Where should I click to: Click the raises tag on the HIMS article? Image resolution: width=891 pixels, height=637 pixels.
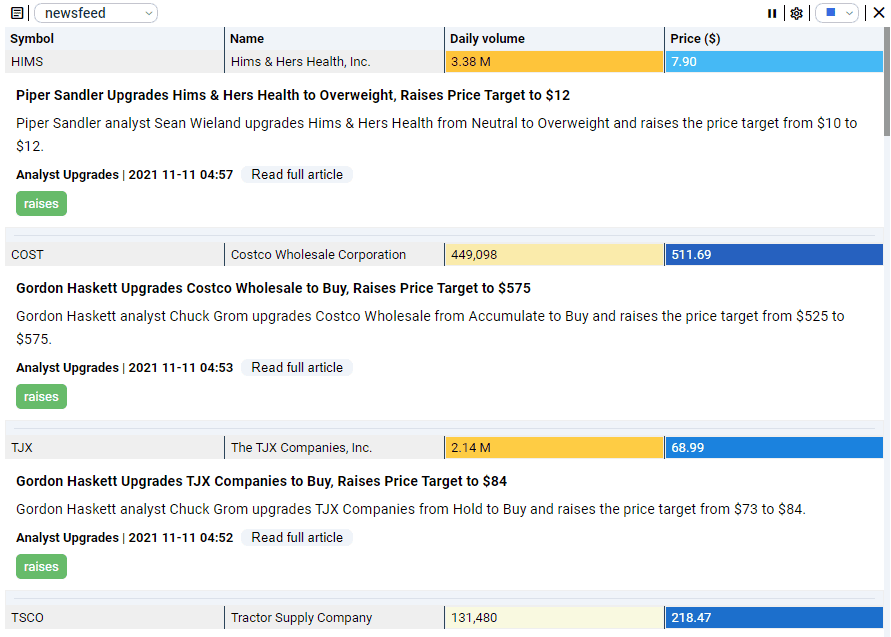pyautogui.click(x=41, y=203)
